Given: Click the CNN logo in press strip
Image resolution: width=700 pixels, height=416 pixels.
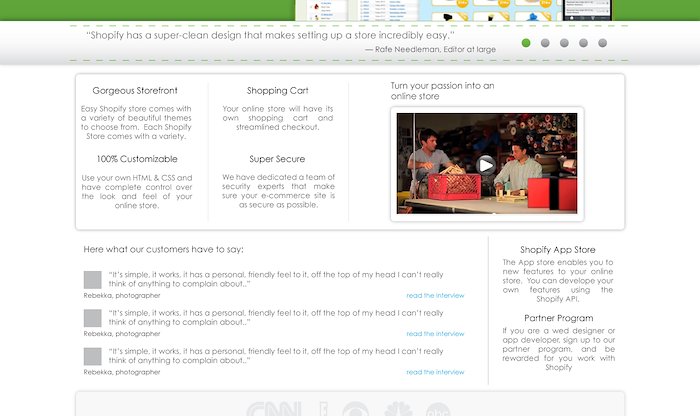Looking at the screenshot, I should coord(274,409).
